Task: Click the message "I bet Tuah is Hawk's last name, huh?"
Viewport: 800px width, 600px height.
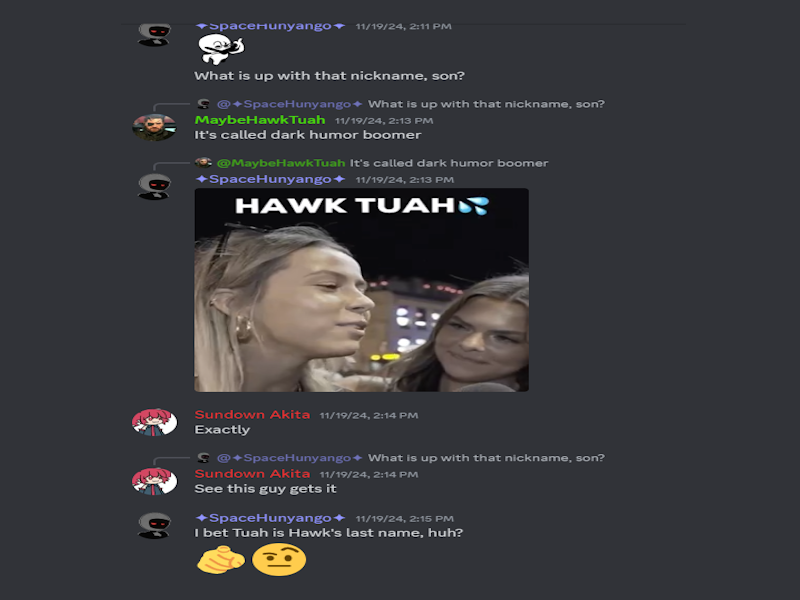Action: pos(329,533)
